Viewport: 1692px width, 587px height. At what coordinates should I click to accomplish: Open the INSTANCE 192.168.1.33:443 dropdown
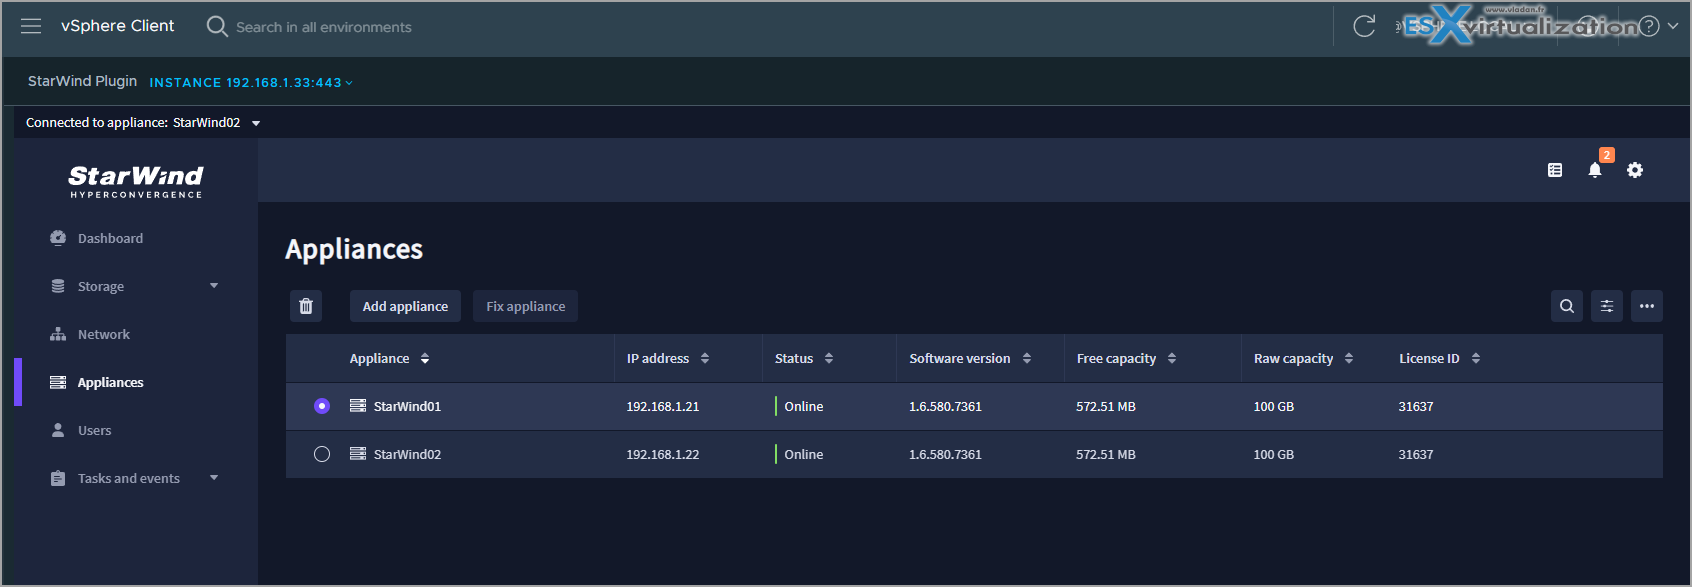[x=251, y=83]
